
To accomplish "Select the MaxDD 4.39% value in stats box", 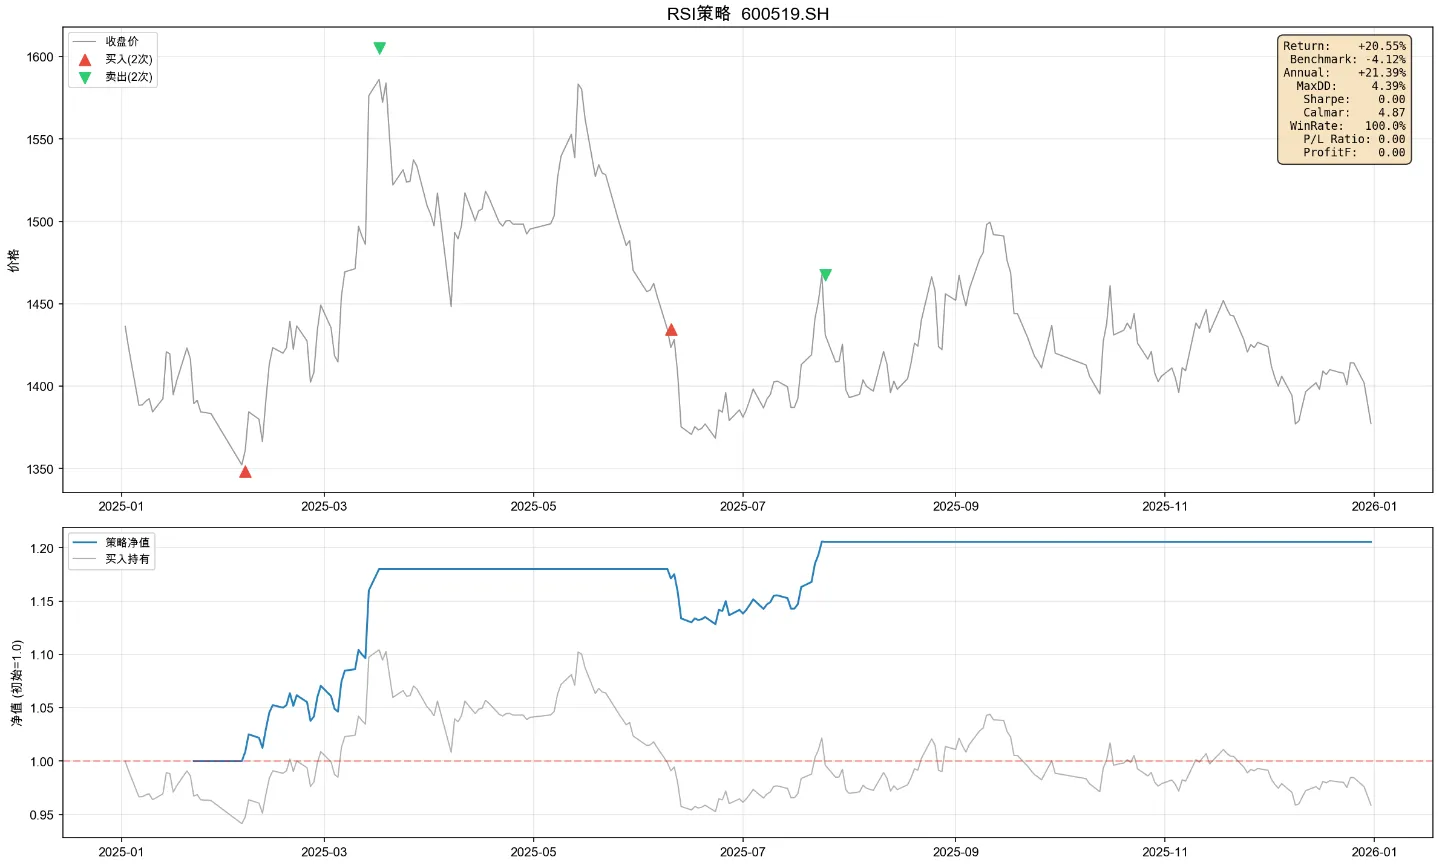I will coord(1387,86).
